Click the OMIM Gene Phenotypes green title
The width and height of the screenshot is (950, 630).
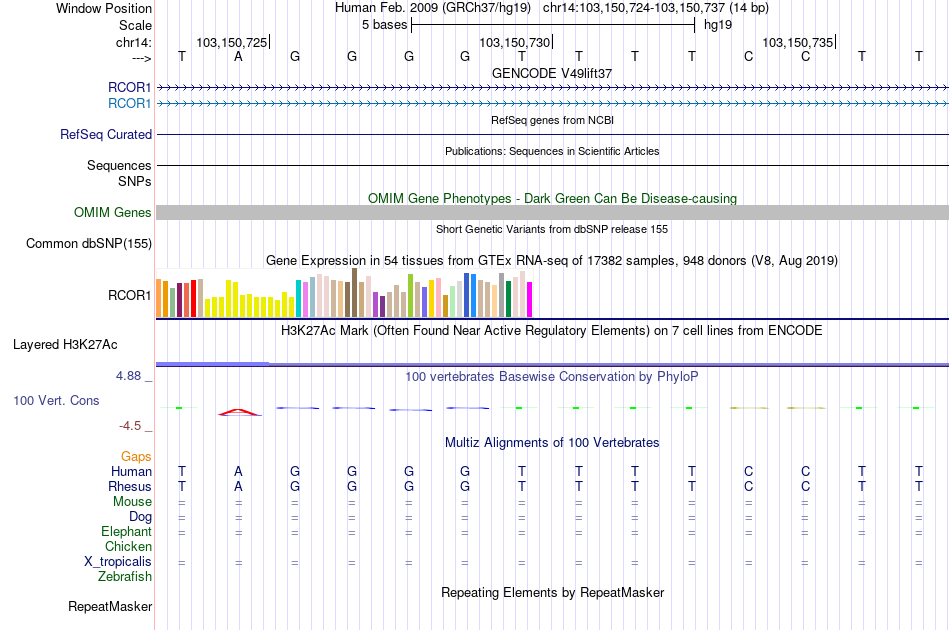552,199
